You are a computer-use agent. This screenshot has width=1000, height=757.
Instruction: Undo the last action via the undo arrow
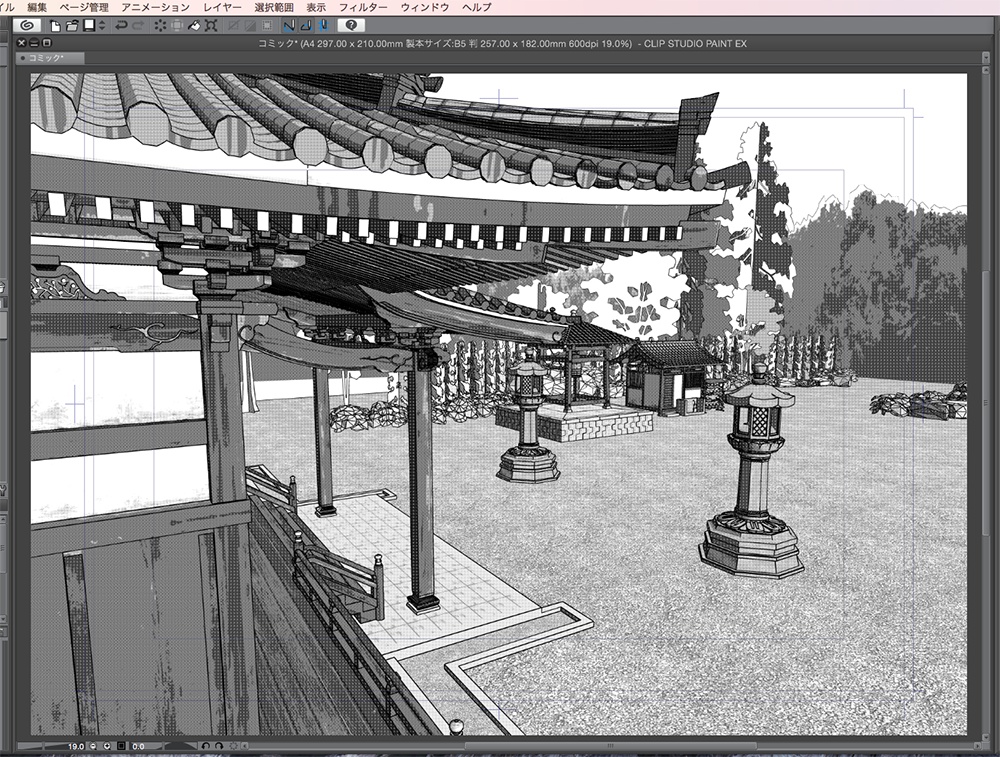point(119,27)
